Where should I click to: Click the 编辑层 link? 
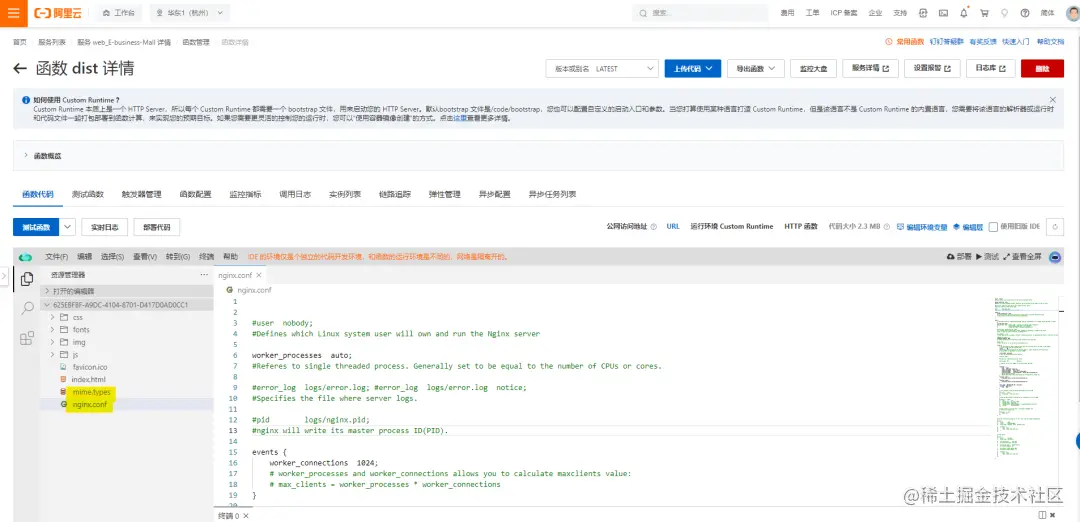[970, 227]
